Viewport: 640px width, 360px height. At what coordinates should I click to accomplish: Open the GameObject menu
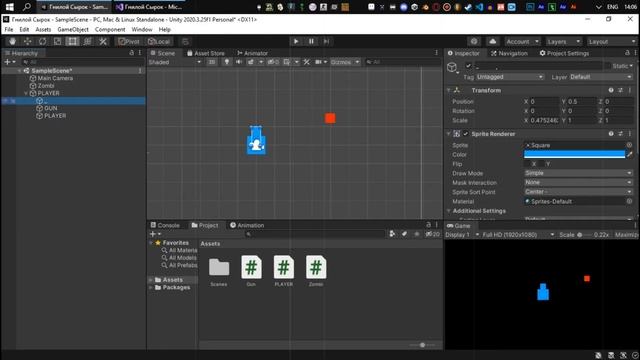coord(73,29)
